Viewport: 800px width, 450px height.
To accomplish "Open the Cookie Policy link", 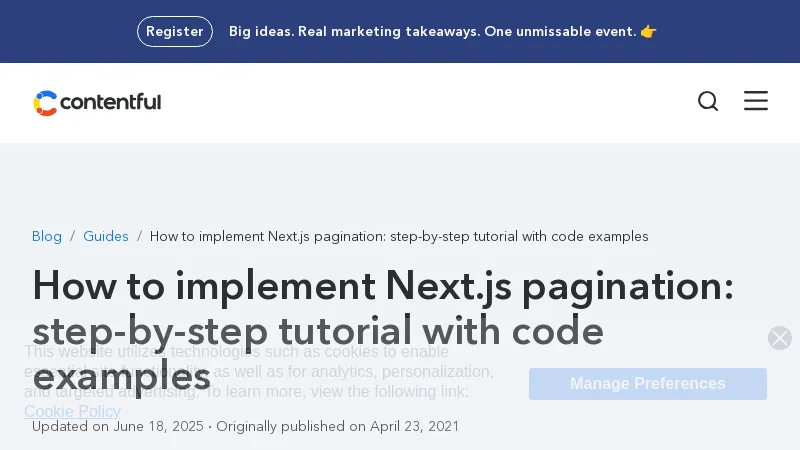I will pyautogui.click(x=72, y=411).
